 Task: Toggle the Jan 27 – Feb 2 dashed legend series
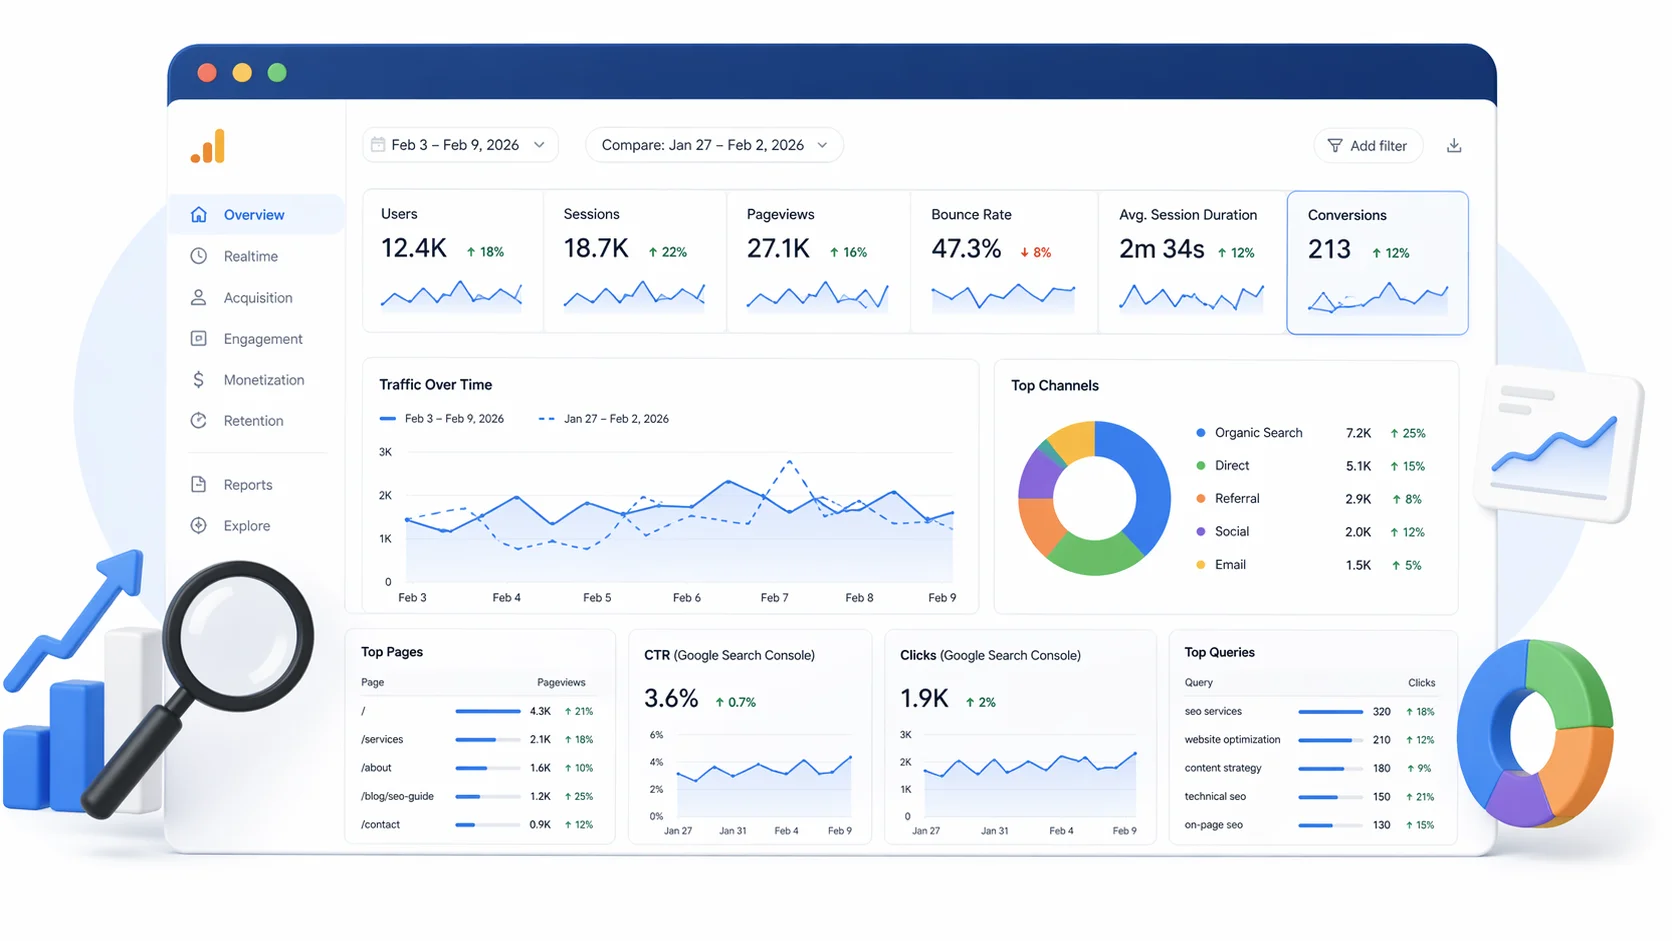coord(605,419)
